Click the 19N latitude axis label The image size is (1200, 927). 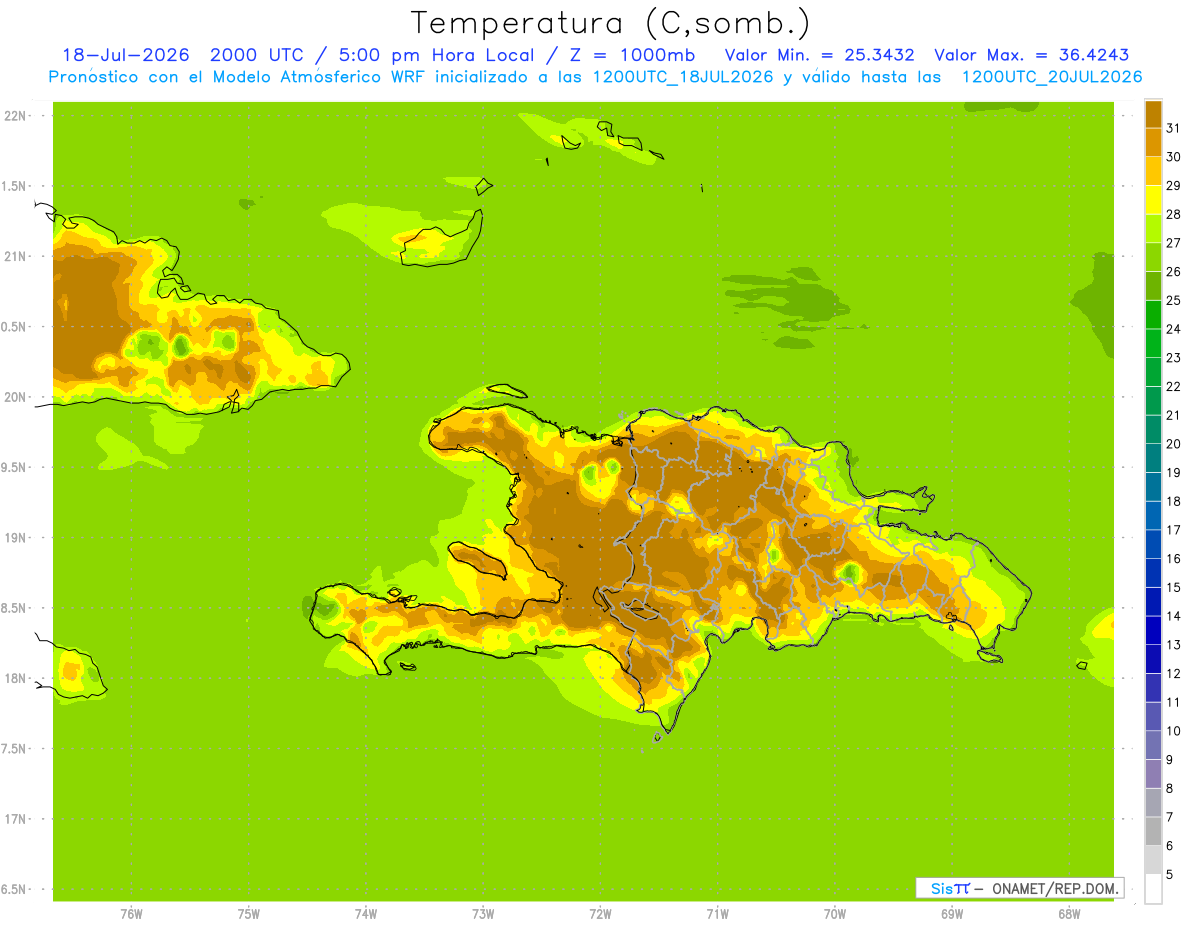pyautogui.click(x=17, y=538)
